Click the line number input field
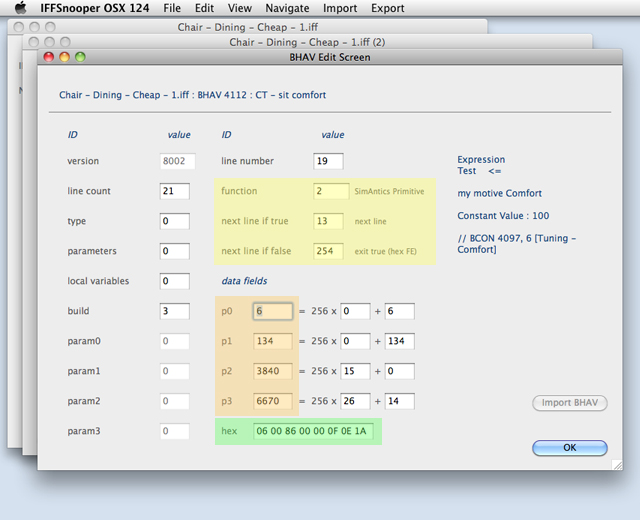This screenshot has height=520, width=640. [x=328, y=161]
